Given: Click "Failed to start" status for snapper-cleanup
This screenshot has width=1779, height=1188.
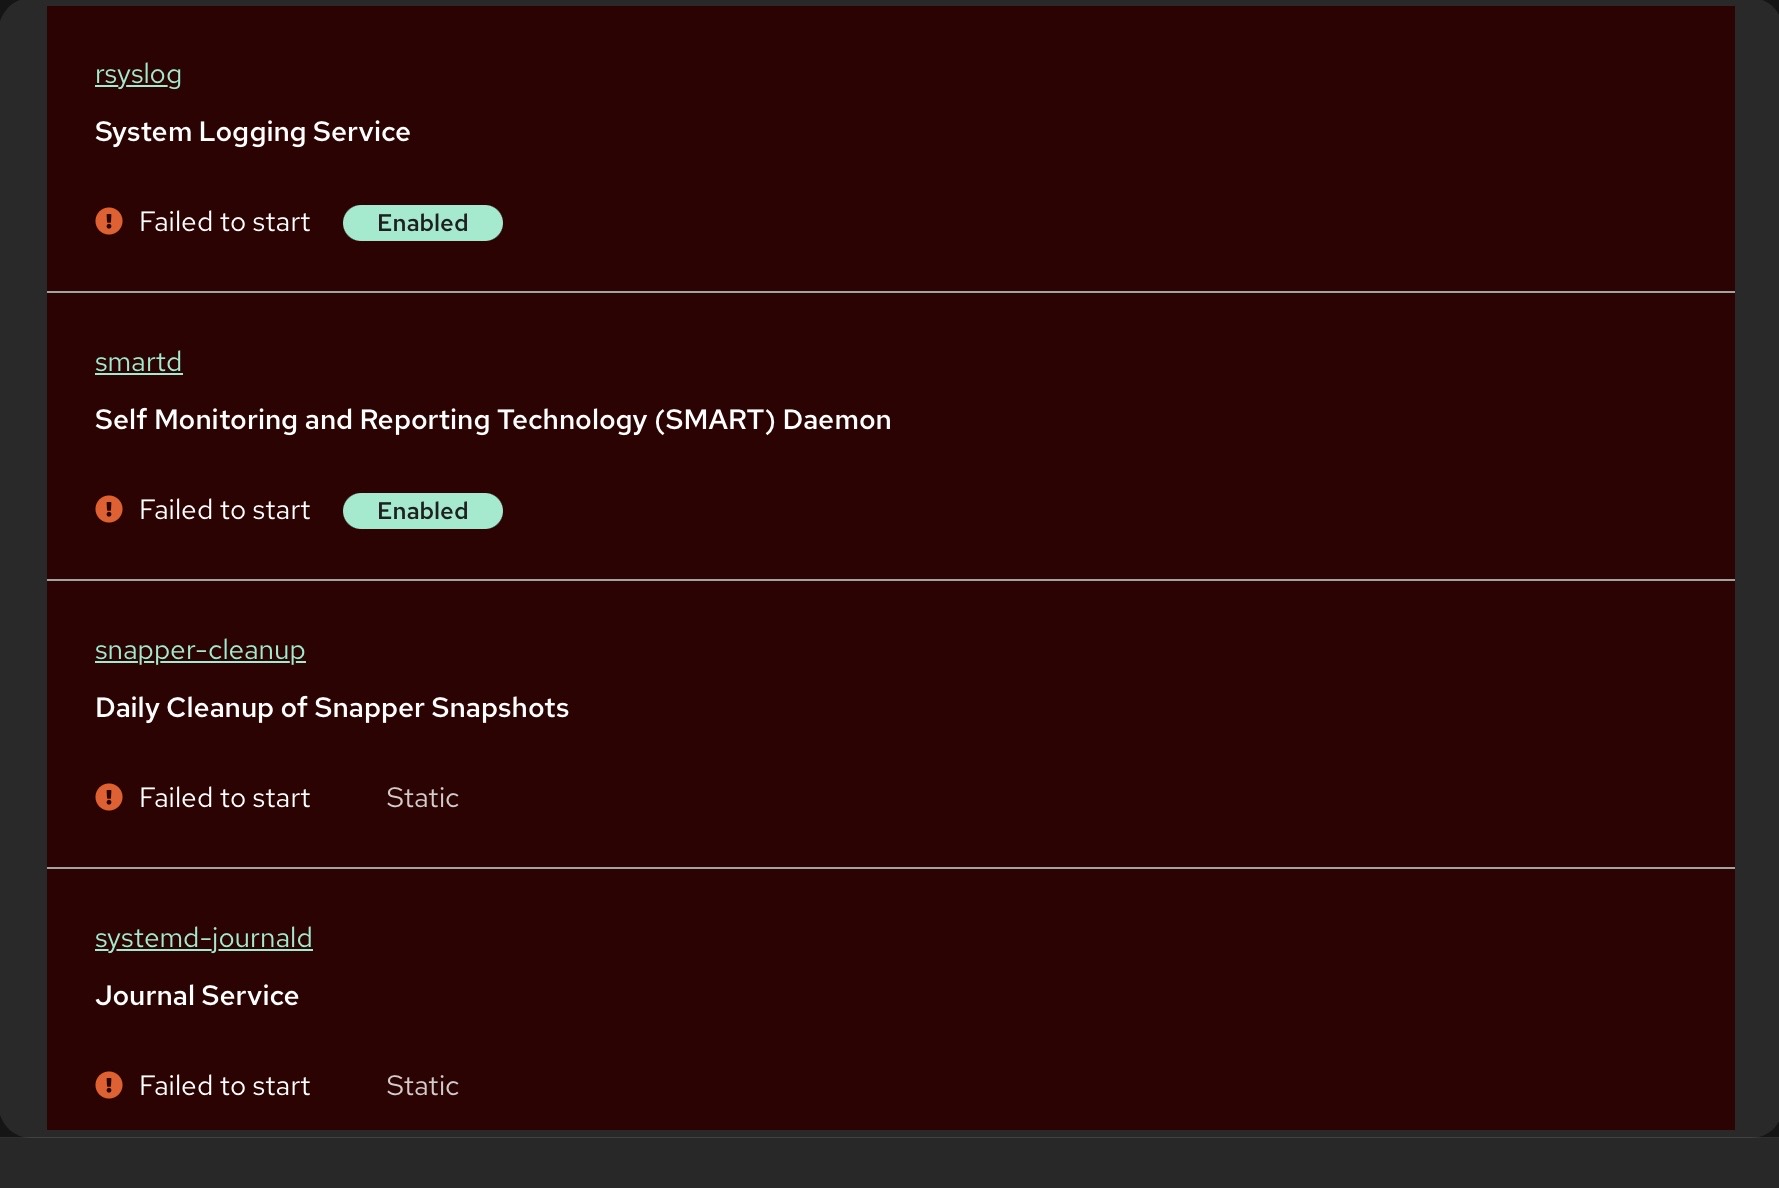Looking at the screenshot, I should point(224,798).
